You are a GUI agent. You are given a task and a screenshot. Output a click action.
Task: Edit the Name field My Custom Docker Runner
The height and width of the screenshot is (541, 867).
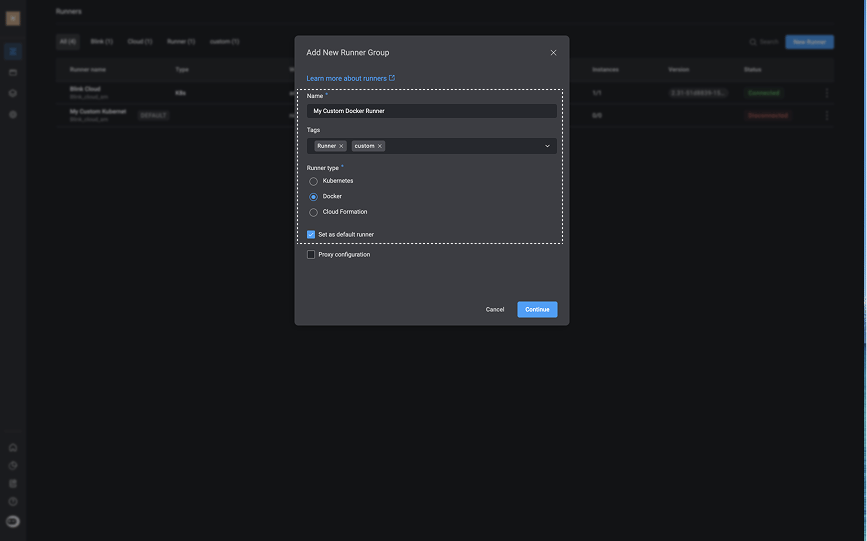[x=431, y=111]
